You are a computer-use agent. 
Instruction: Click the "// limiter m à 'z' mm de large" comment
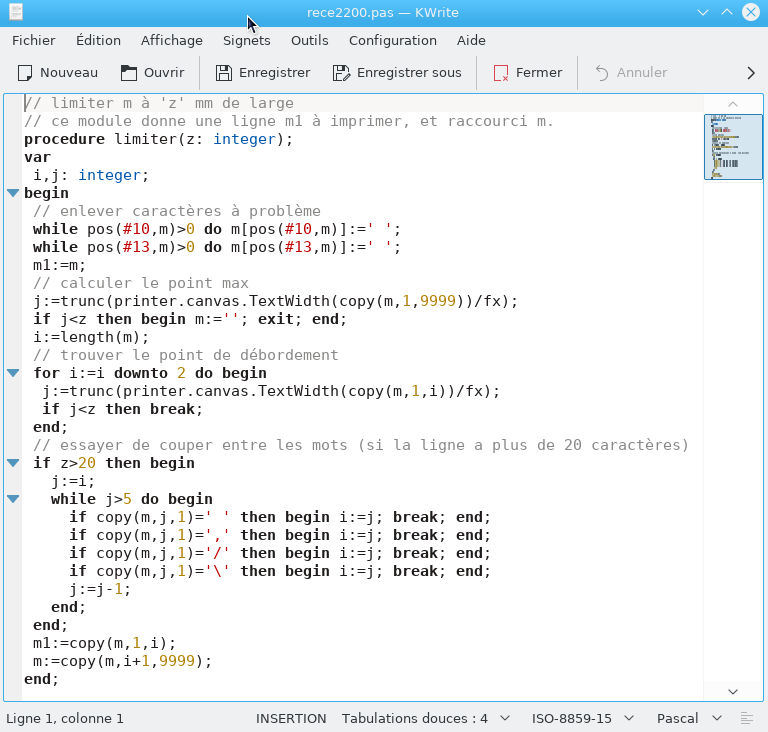point(159,103)
